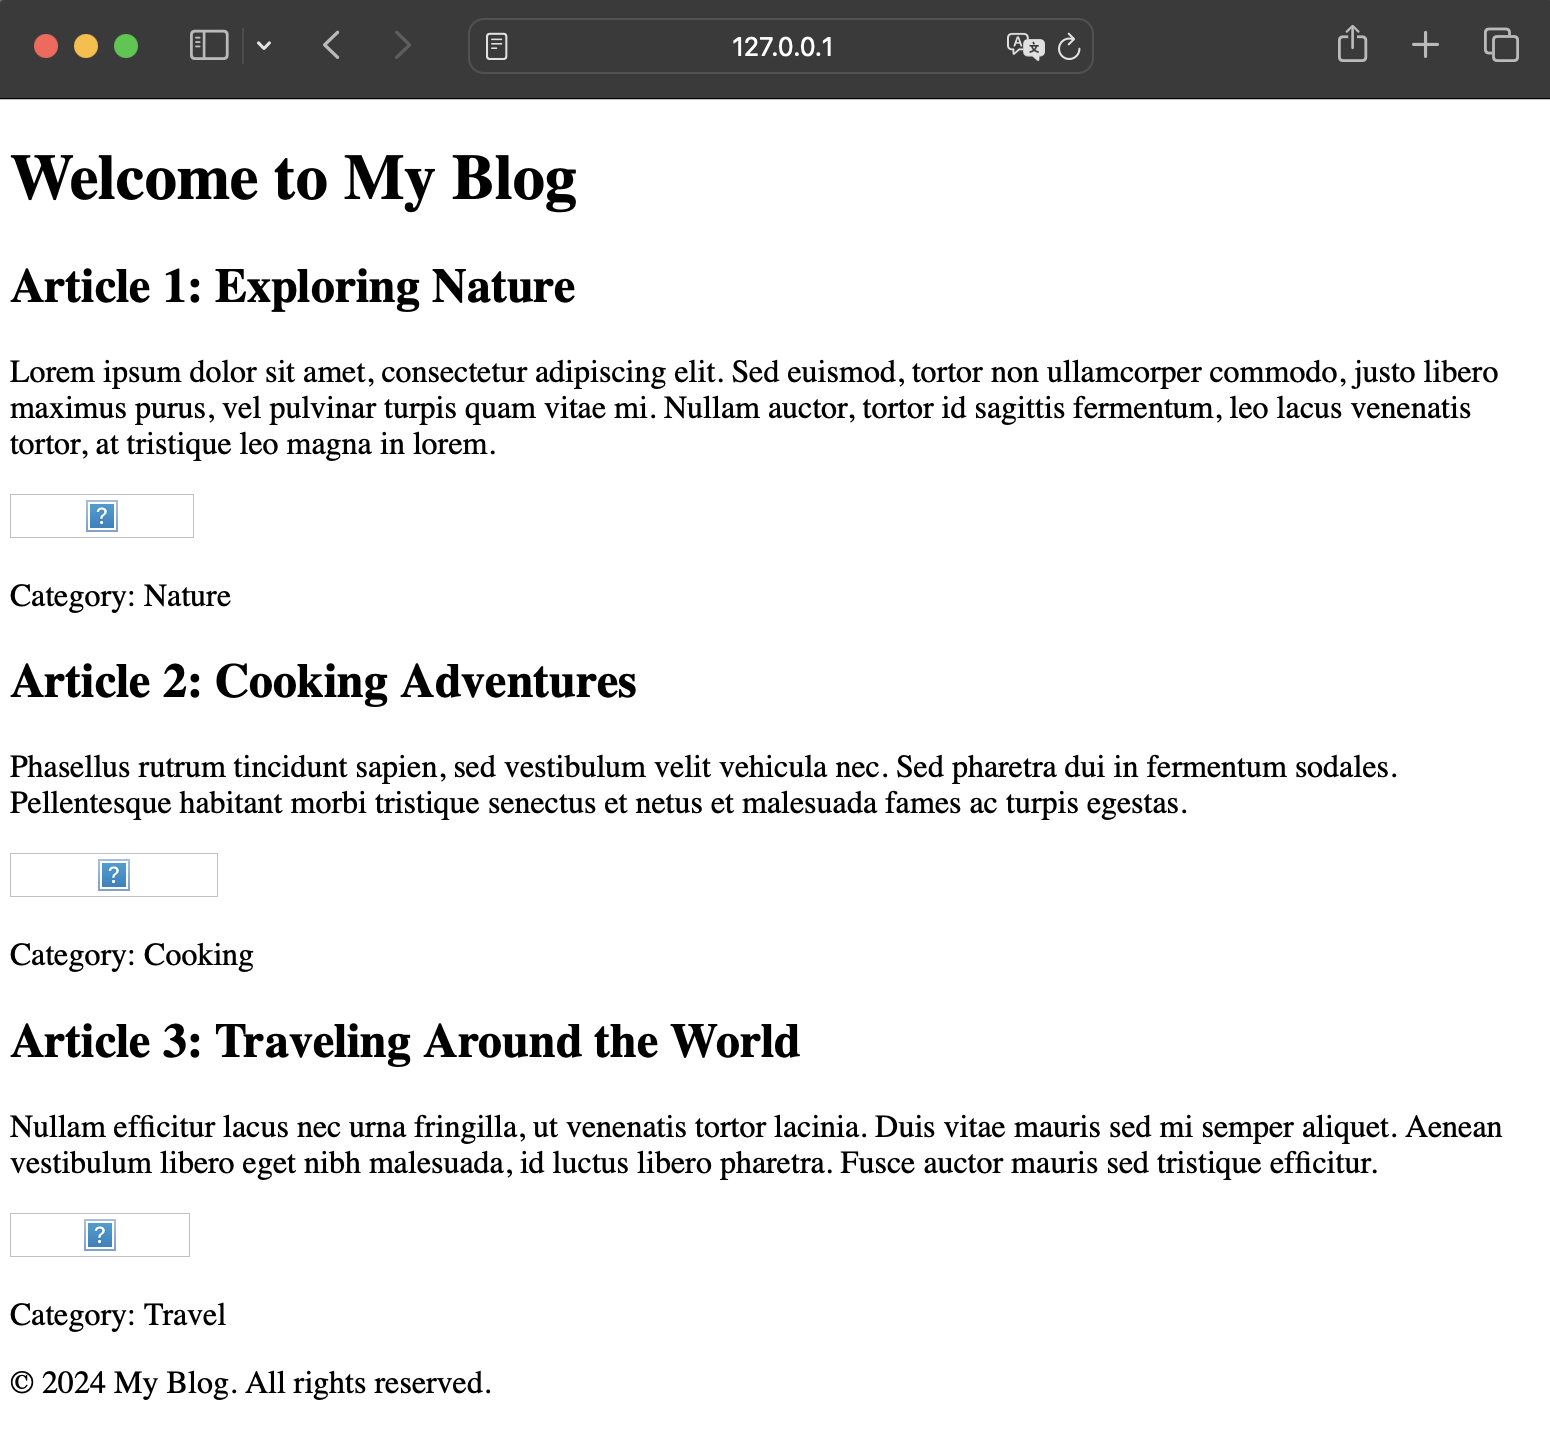Open a new tab with plus button

(x=1425, y=45)
